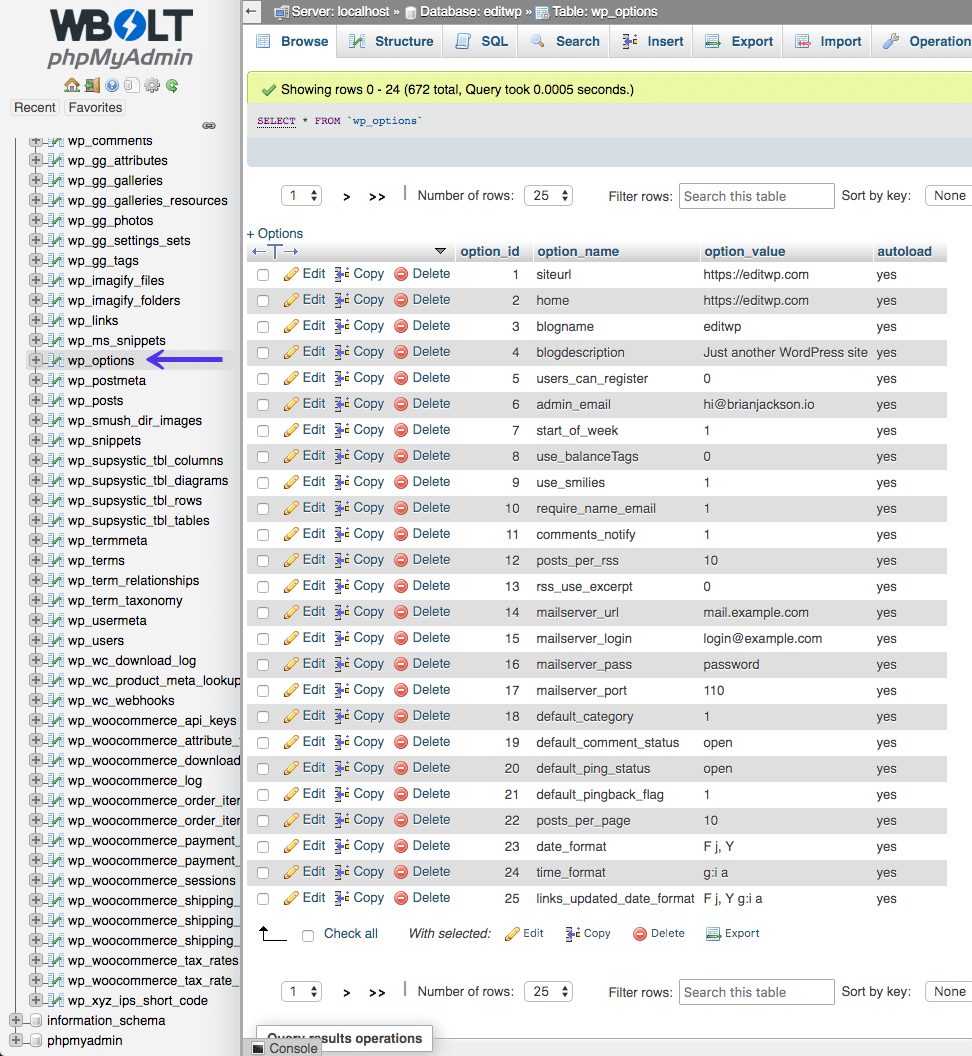The width and height of the screenshot is (972, 1056).
Task: Click the phpMyAdmin home icon
Action: 71,85
